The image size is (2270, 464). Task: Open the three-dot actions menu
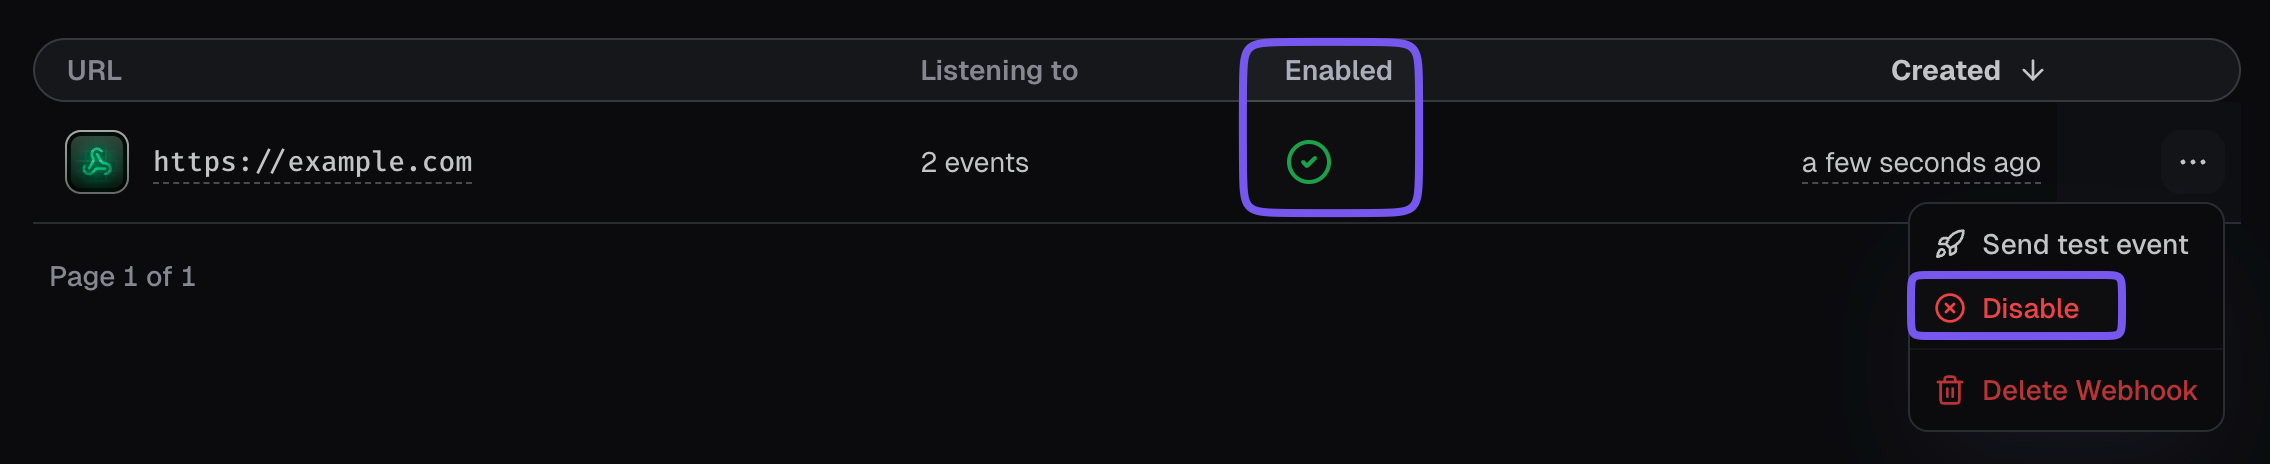coord(2192,162)
